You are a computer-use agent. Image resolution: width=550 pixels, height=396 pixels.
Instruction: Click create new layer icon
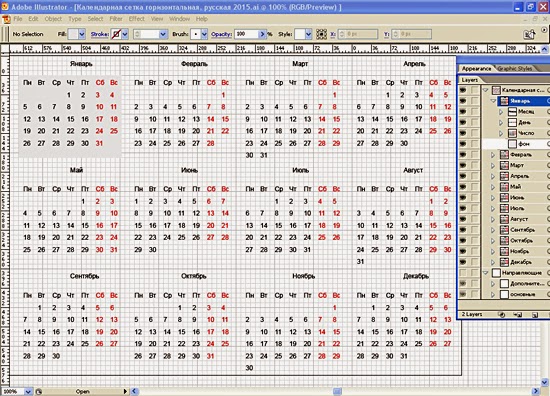pos(535,315)
